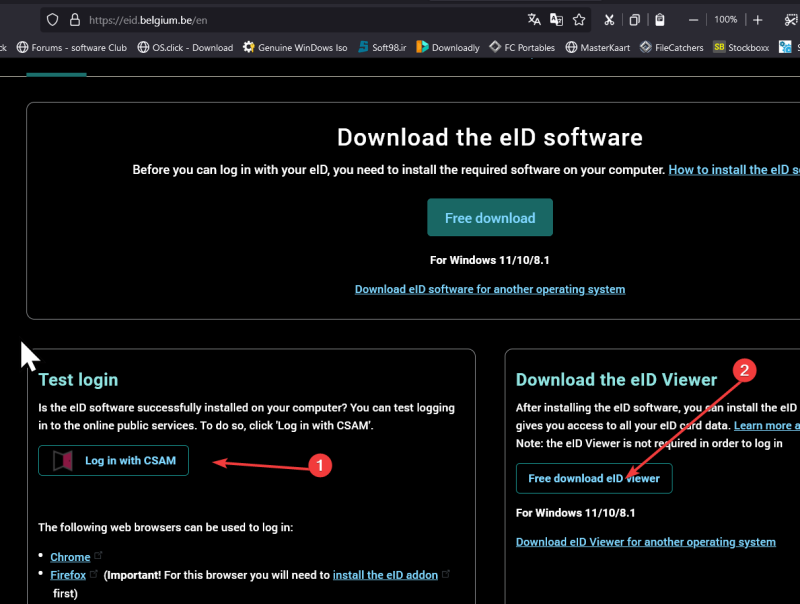Open the FC Portables bookmark
The image size is (800, 604).
(522, 47)
